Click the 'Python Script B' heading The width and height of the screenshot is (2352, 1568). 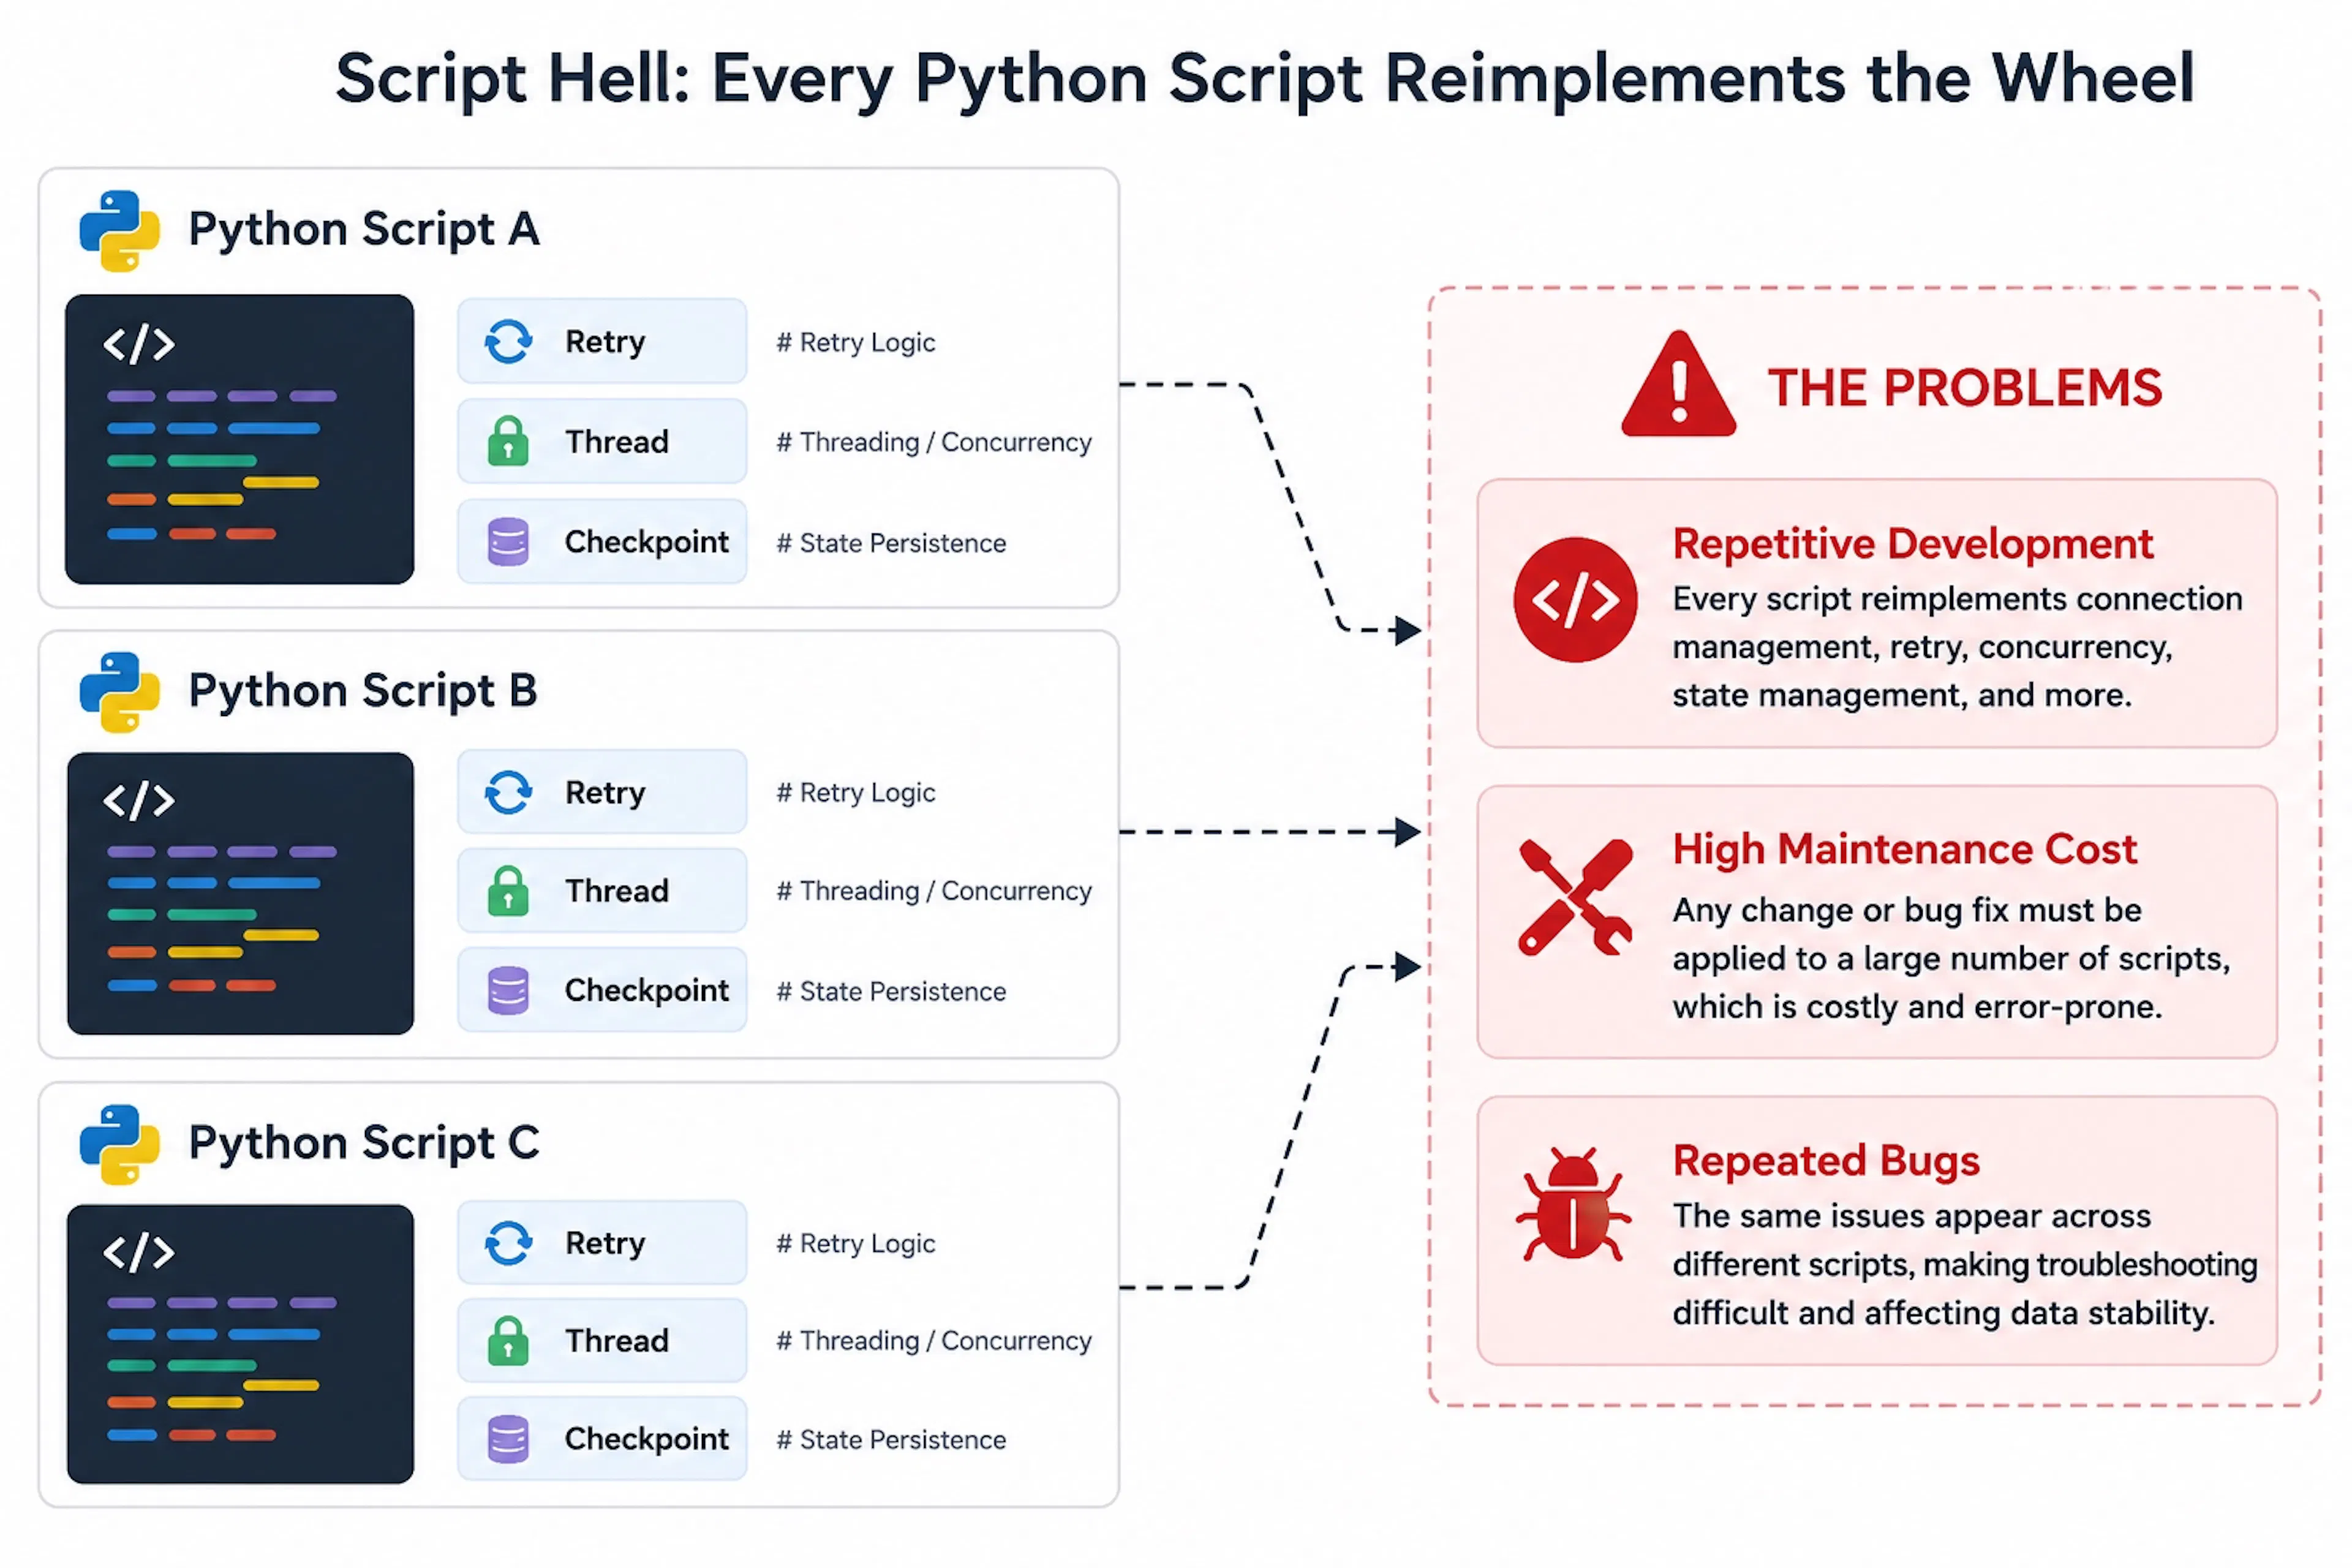click(x=363, y=692)
